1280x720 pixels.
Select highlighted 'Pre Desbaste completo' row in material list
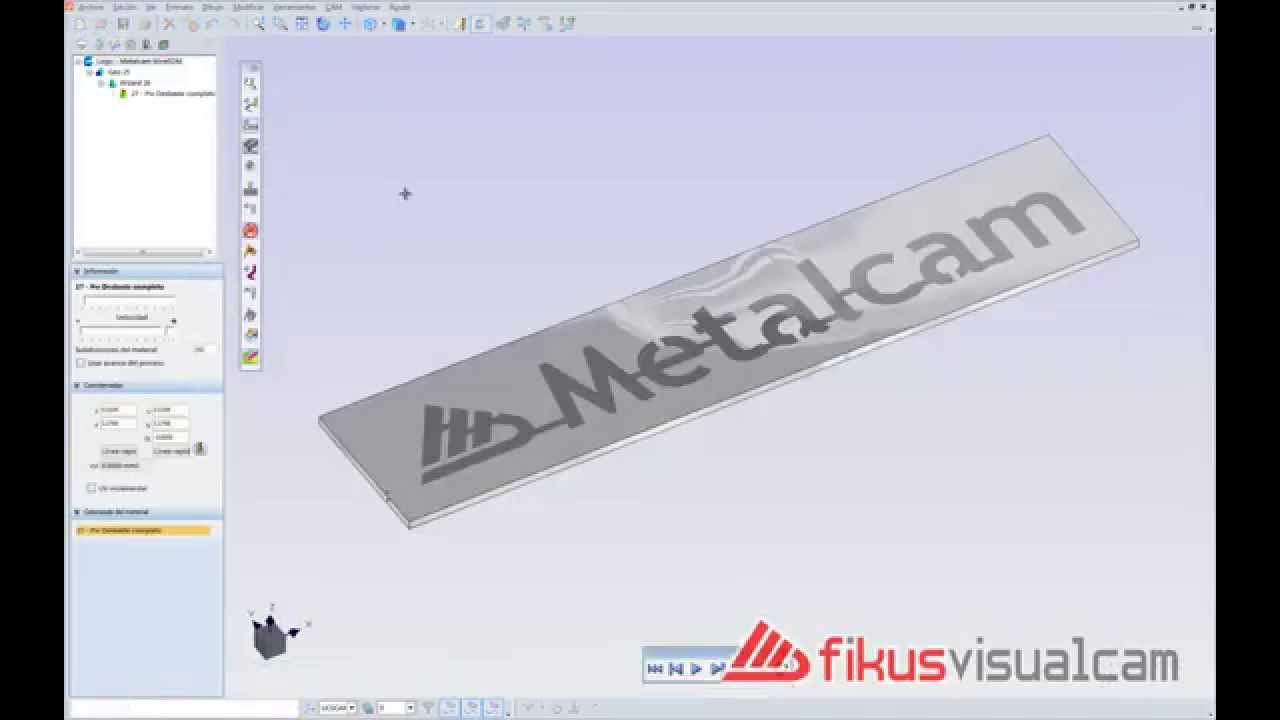pyautogui.click(x=143, y=530)
